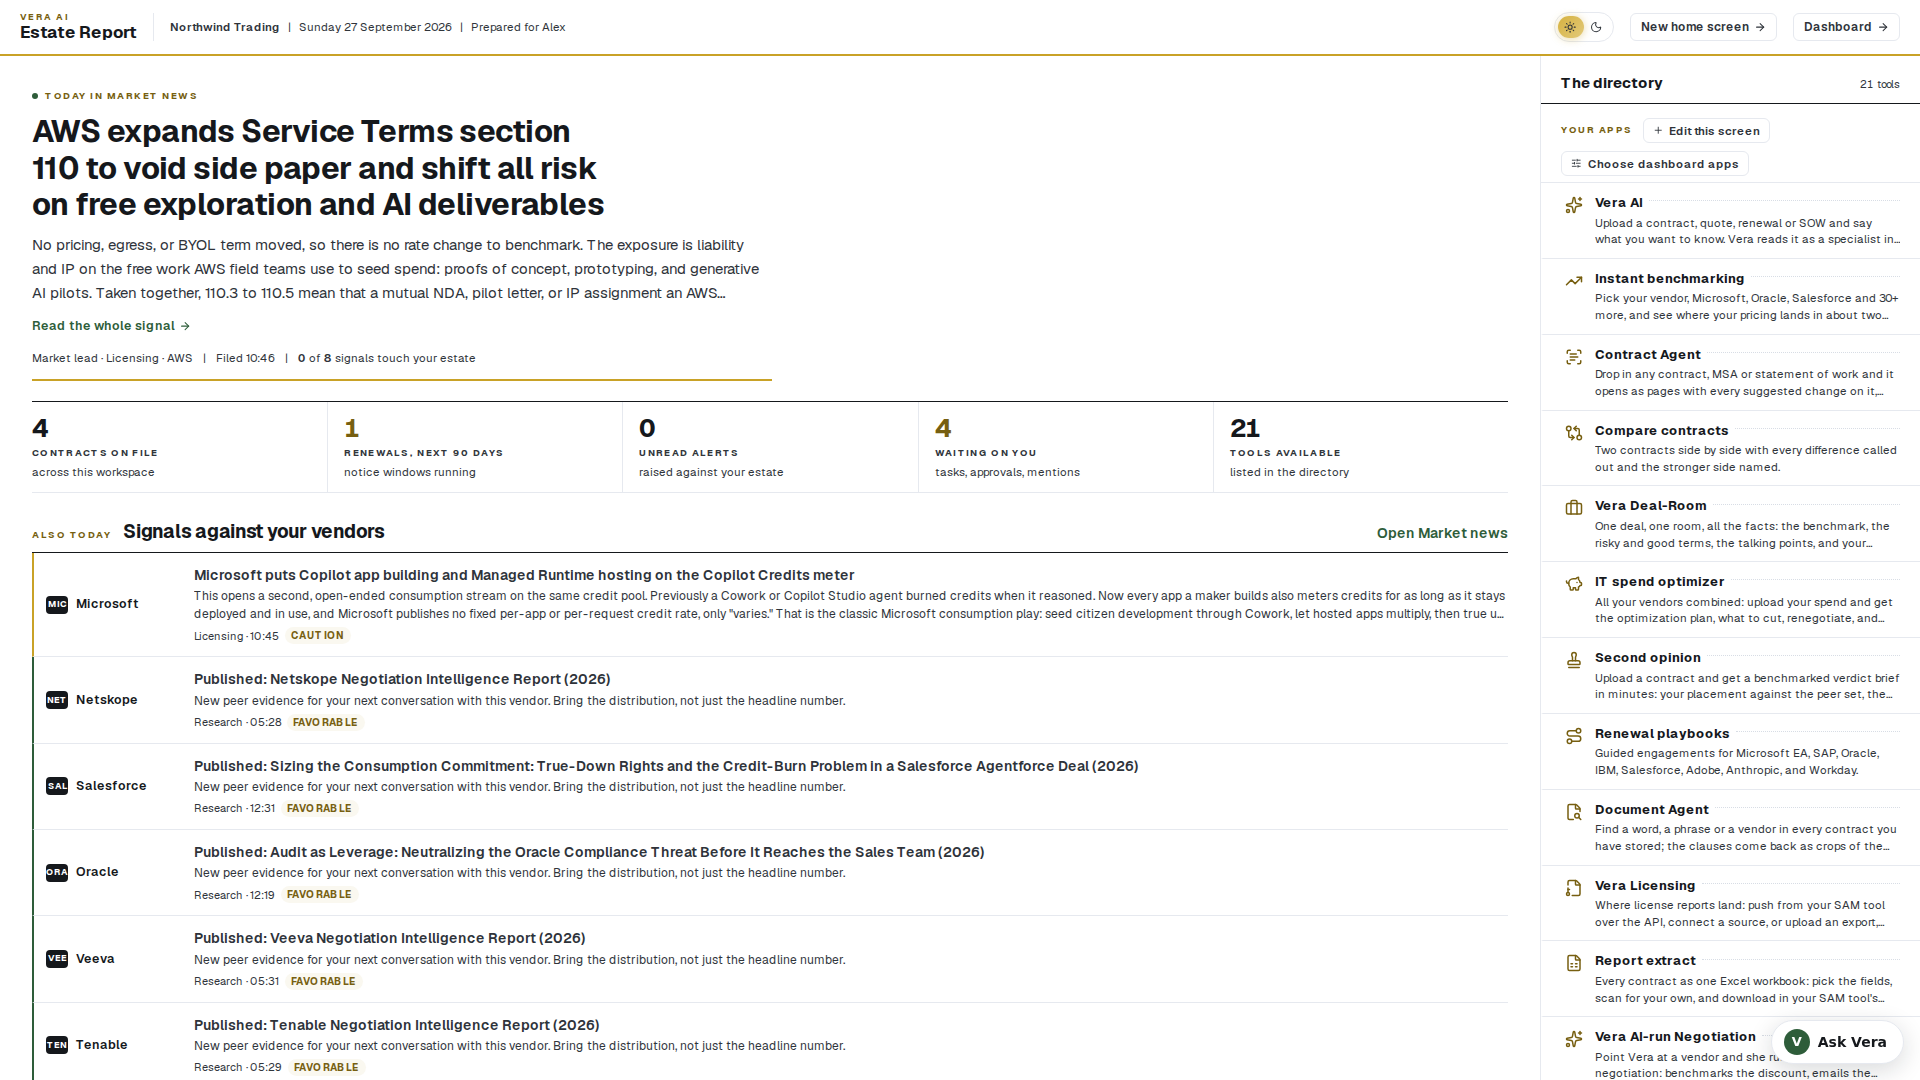
Task: Open Contract Agent icon
Action: point(1574,357)
